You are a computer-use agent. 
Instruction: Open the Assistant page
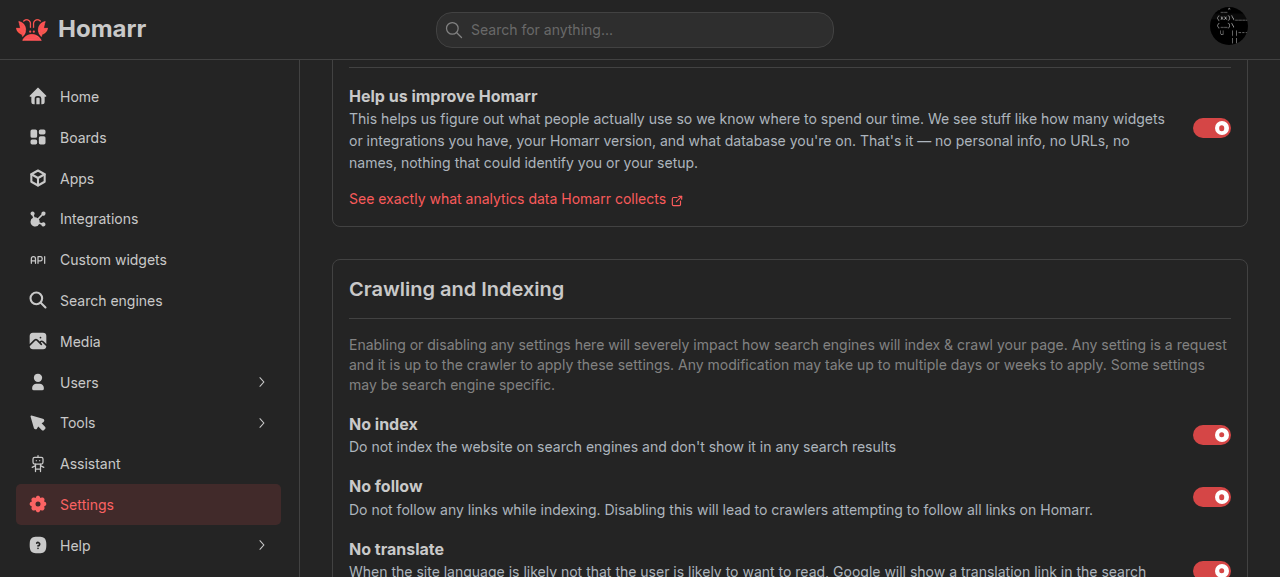pyautogui.click(x=148, y=464)
